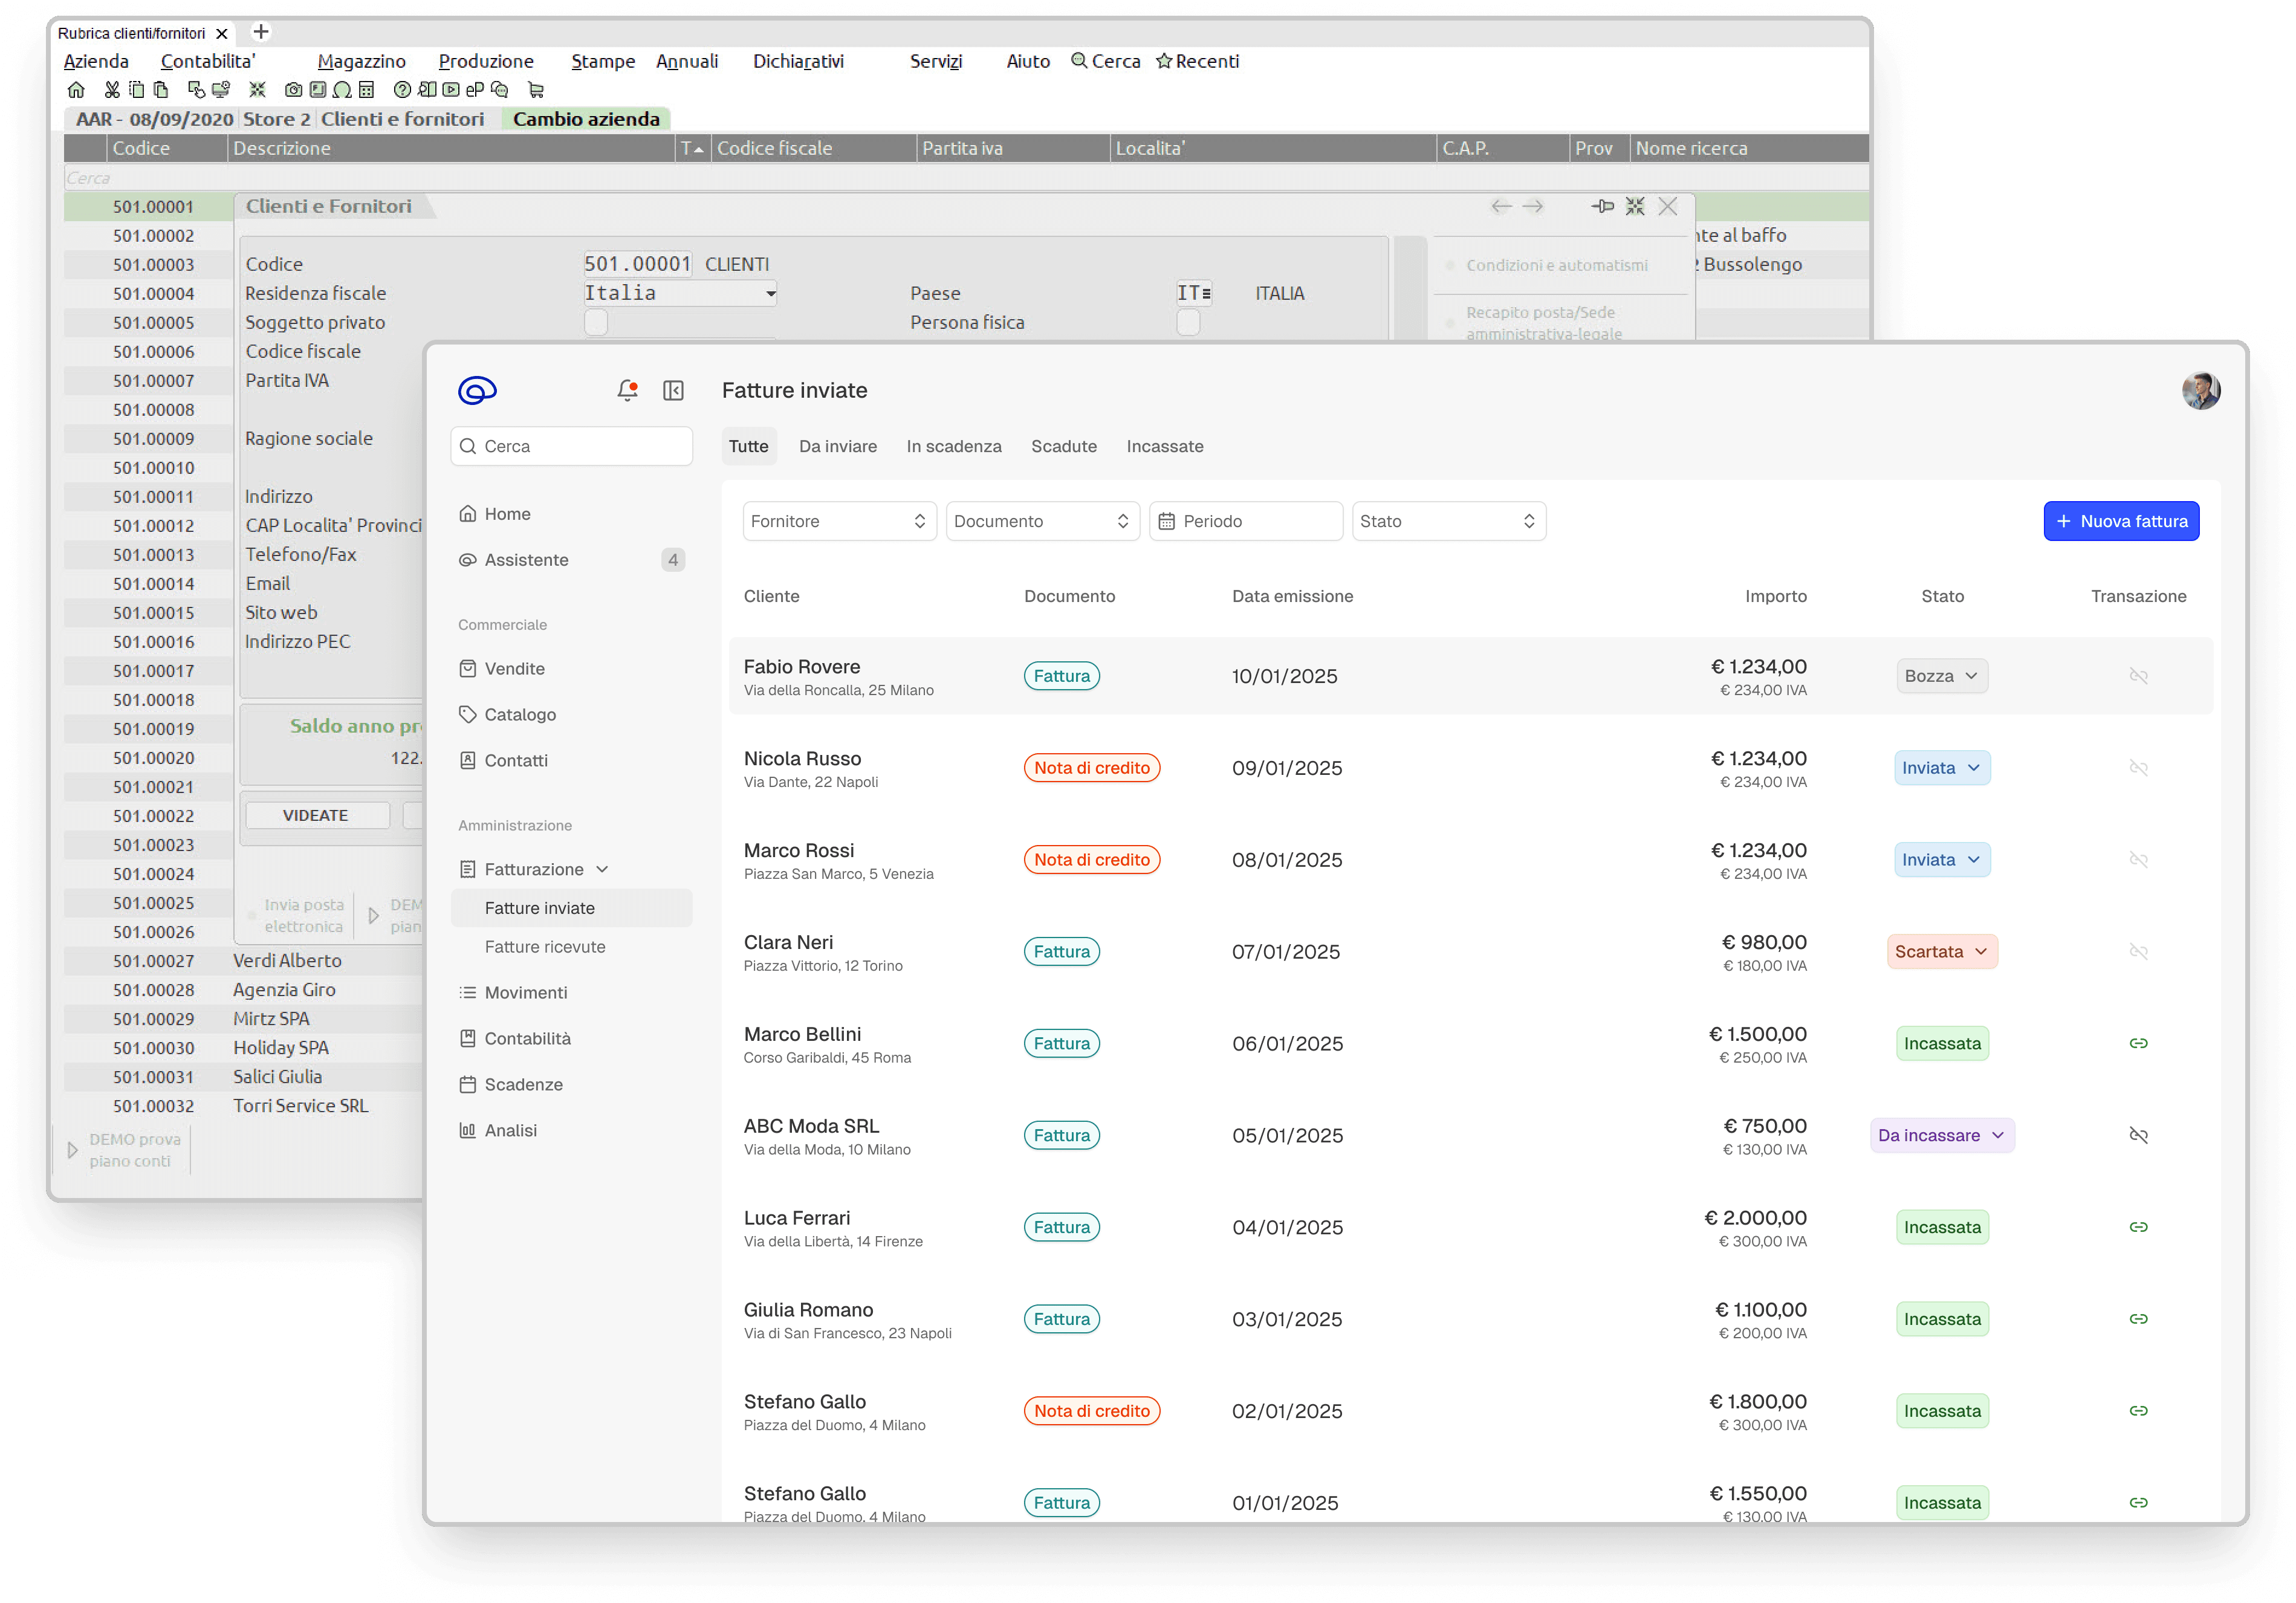Click the Cerca search field in sidebar

[x=572, y=446]
